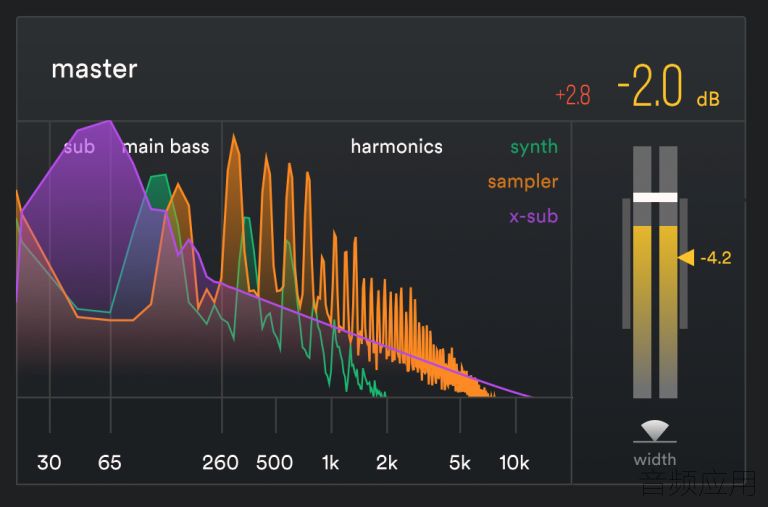Click the width label
The width and height of the screenshot is (768, 507).
coord(655,459)
